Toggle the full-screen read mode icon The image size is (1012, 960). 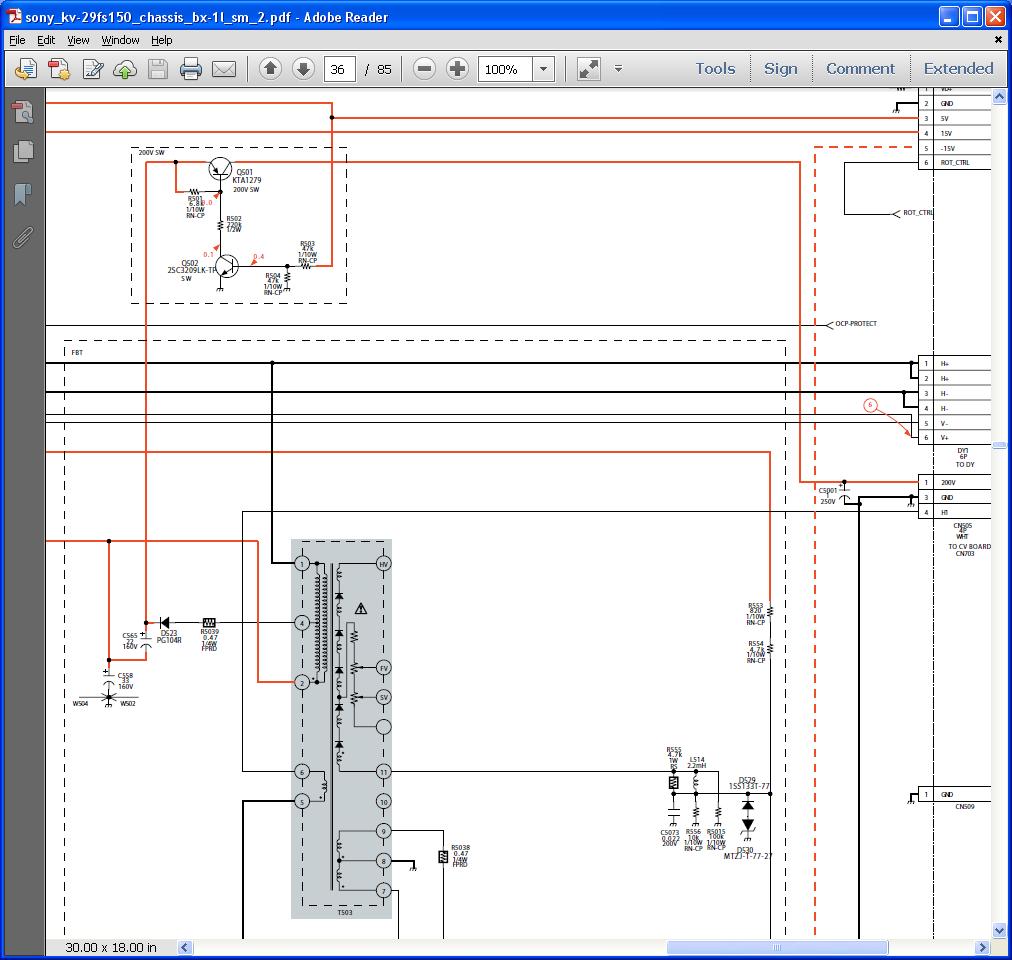589,69
